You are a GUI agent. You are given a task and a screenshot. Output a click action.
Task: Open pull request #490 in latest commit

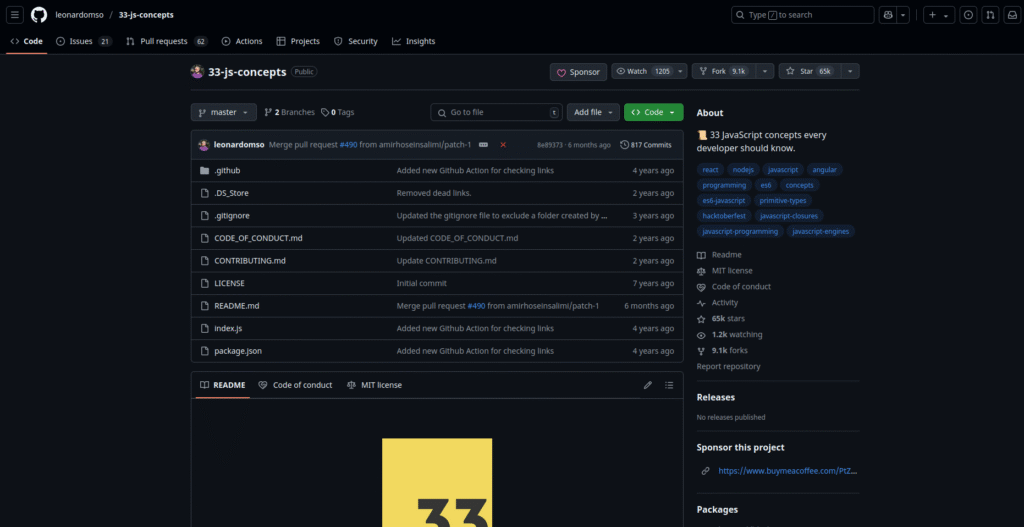348,145
